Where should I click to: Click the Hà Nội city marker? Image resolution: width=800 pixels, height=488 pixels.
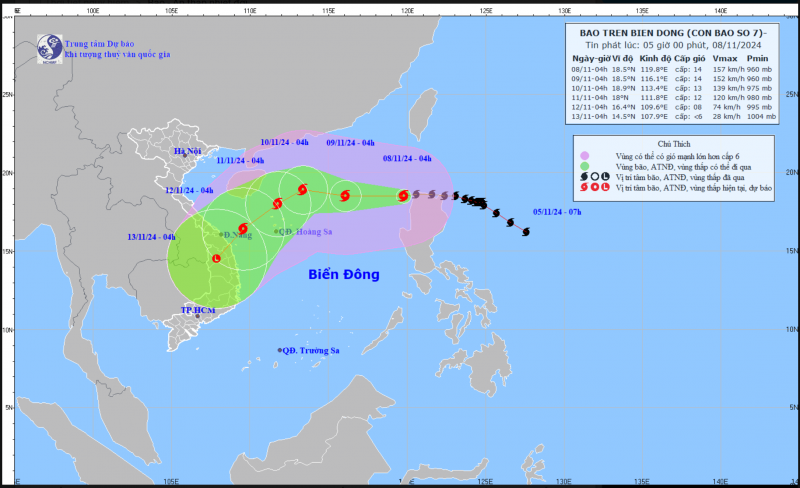coord(185,155)
